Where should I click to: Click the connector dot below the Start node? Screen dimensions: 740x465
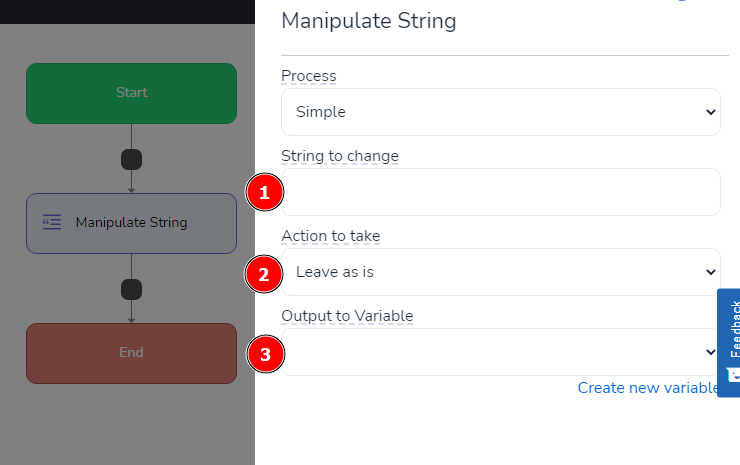131,160
